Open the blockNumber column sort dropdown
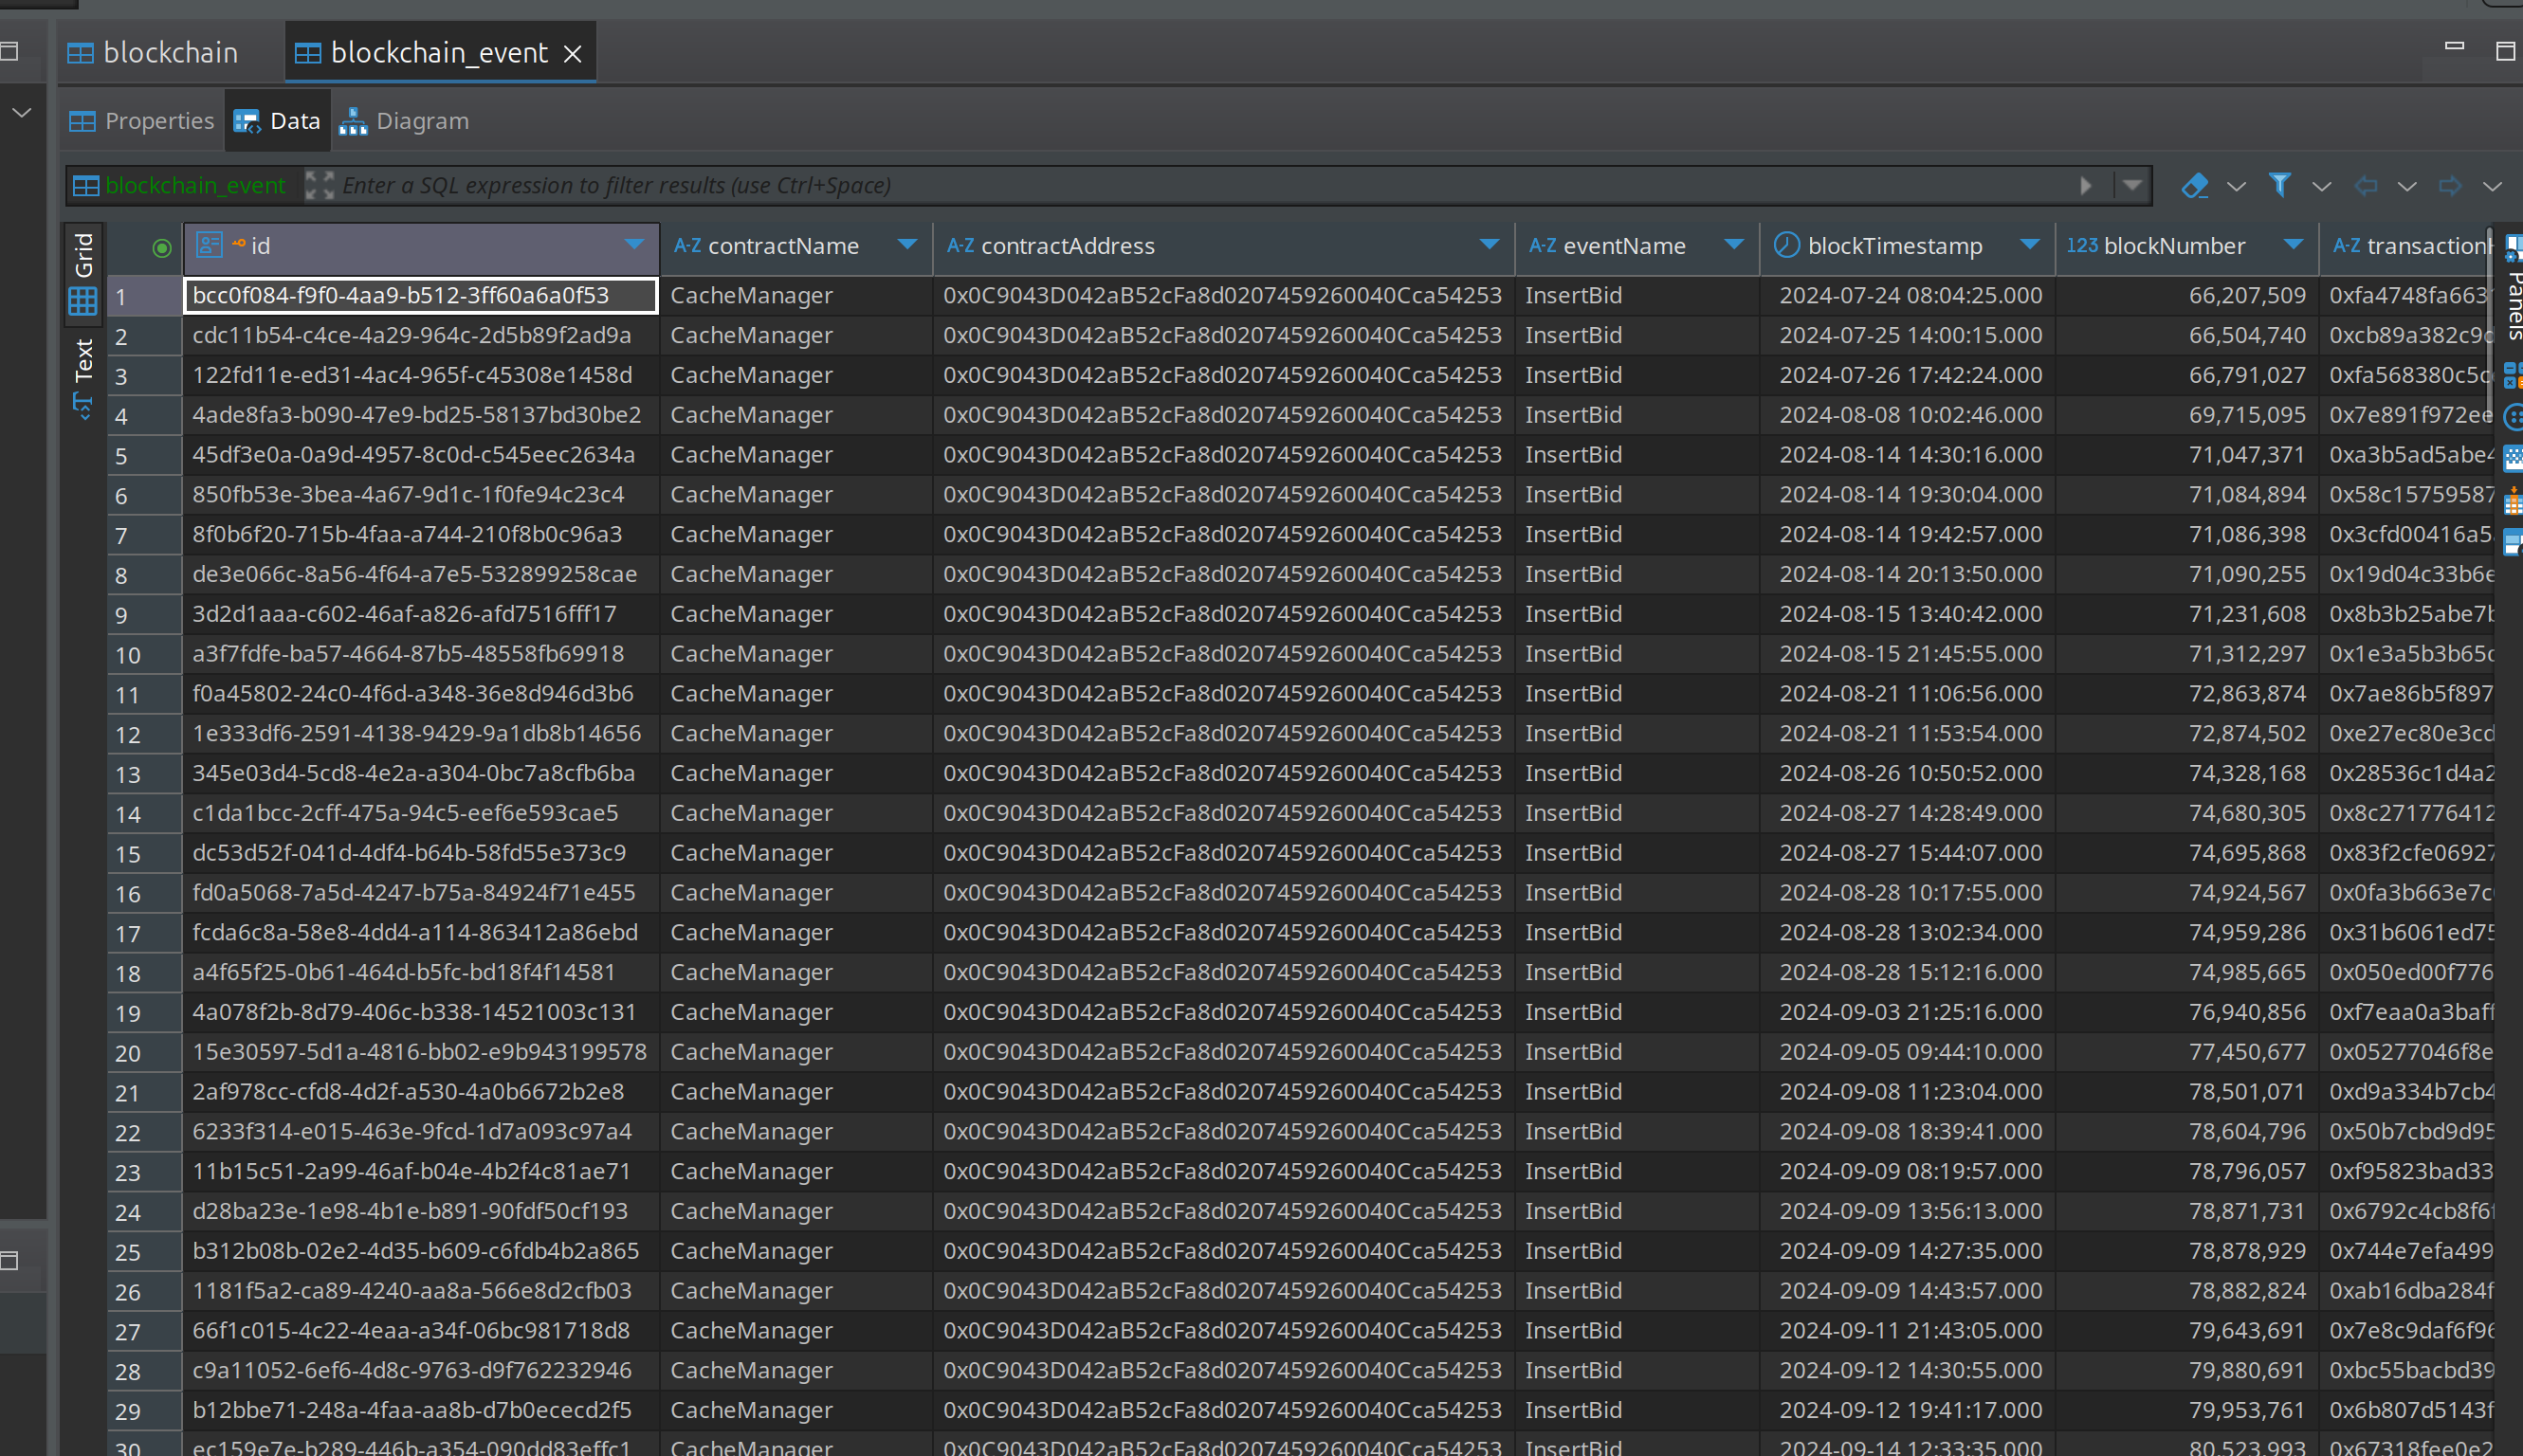The image size is (2523, 1456). (x=2294, y=245)
